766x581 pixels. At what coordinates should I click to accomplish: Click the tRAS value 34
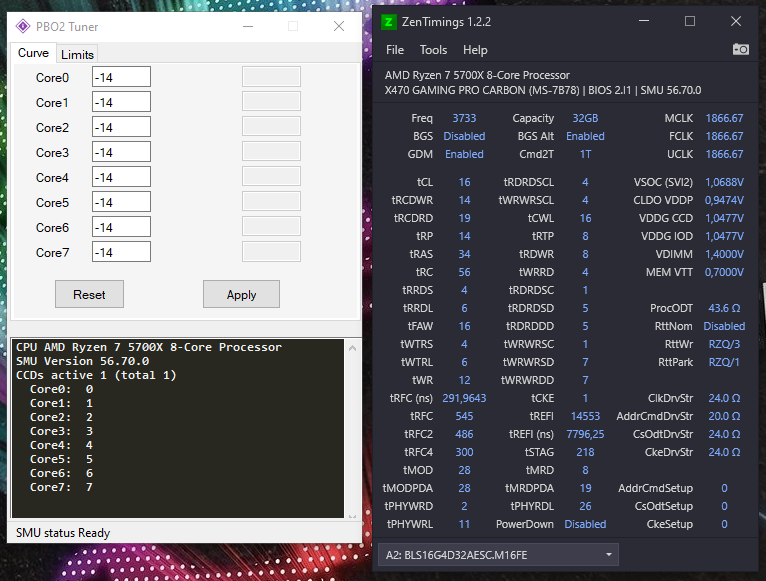pyautogui.click(x=464, y=254)
